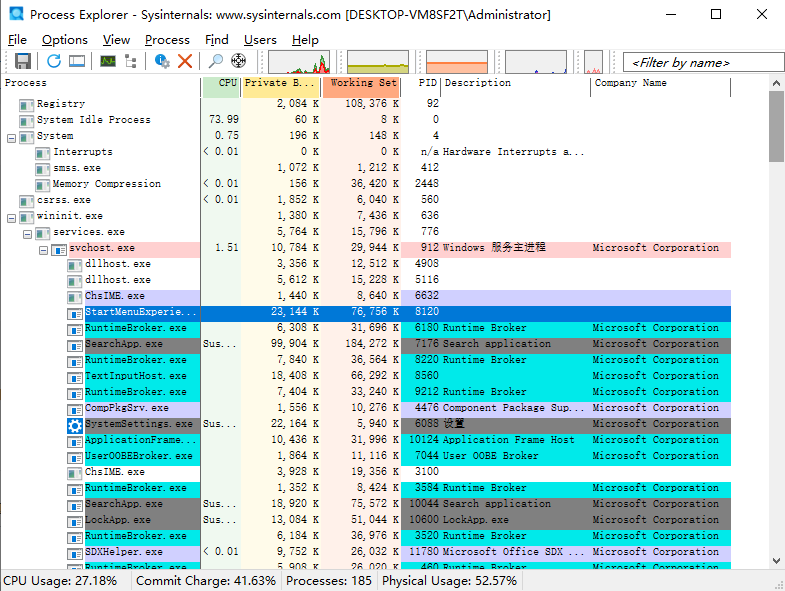Collapse the services.exe tree node
The height and width of the screenshot is (591, 785).
tap(28, 234)
